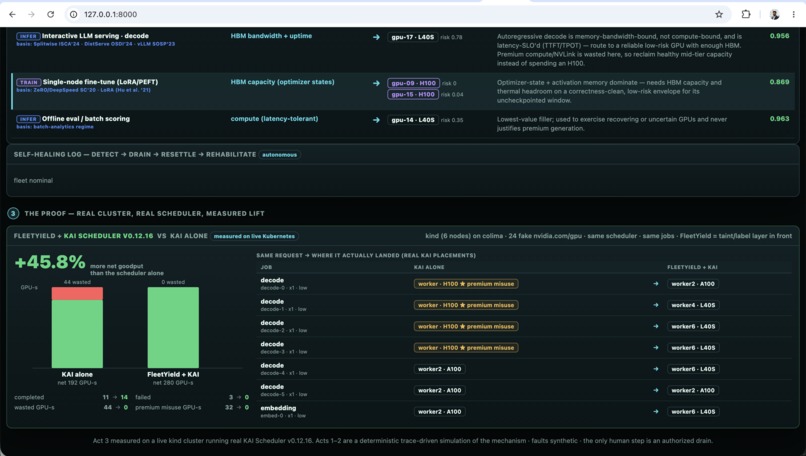806x456 pixels.
Task: Open the Chrome profile avatar
Action: pyautogui.click(x=774, y=14)
